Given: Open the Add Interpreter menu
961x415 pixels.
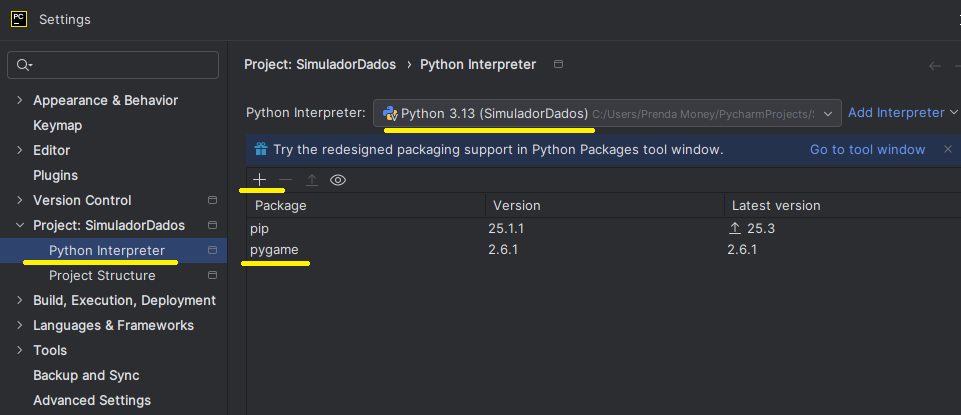Looking at the screenshot, I should click(902, 113).
